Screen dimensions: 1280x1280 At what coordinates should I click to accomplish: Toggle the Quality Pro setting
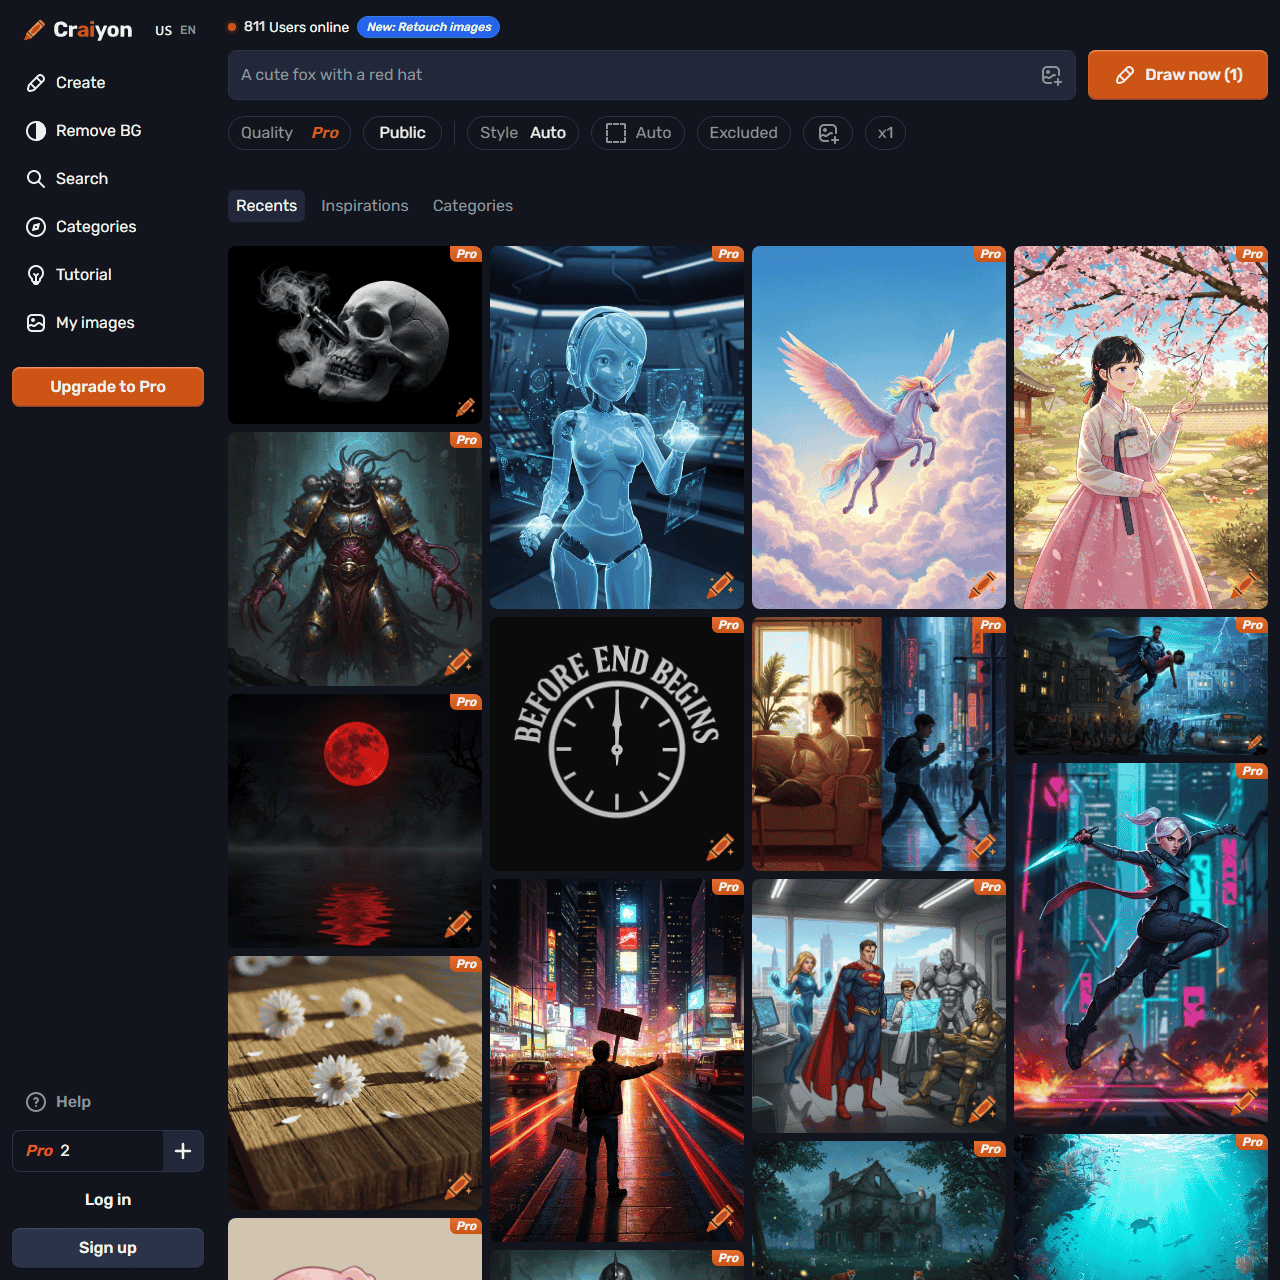pos(289,133)
